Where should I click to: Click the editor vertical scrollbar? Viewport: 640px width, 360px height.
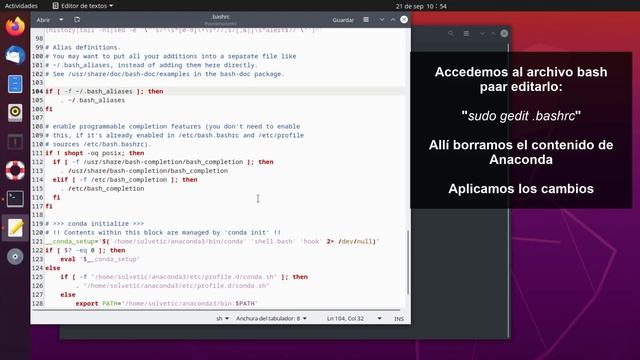(x=408, y=262)
